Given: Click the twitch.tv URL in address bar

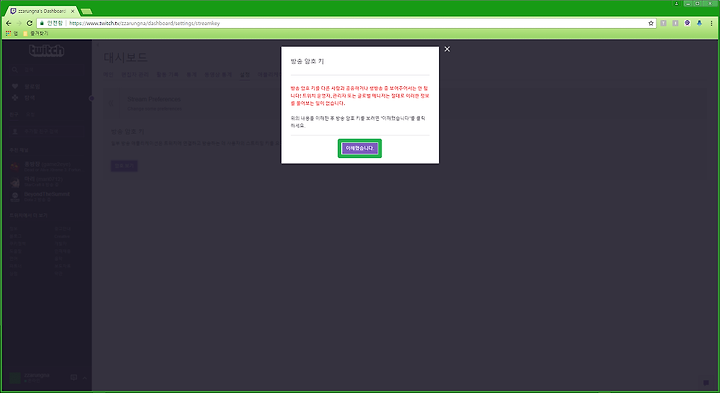Looking at the screenshot, I should point(145,23).
